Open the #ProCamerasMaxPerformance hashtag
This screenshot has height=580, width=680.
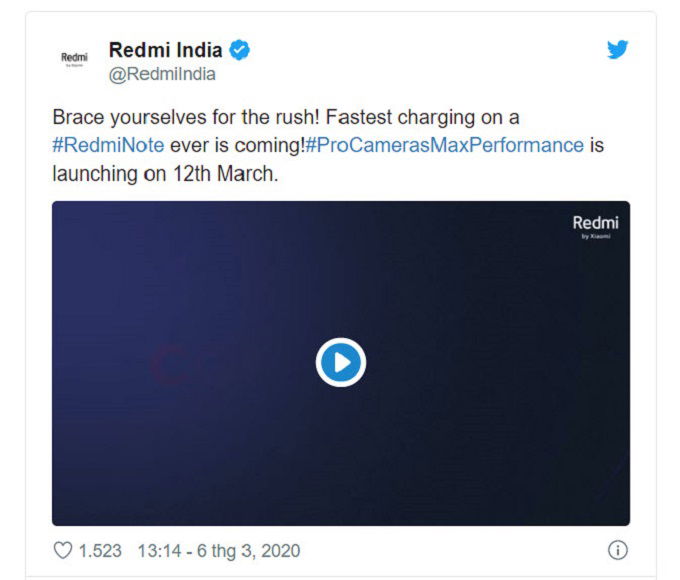click(x=445, y=145)
